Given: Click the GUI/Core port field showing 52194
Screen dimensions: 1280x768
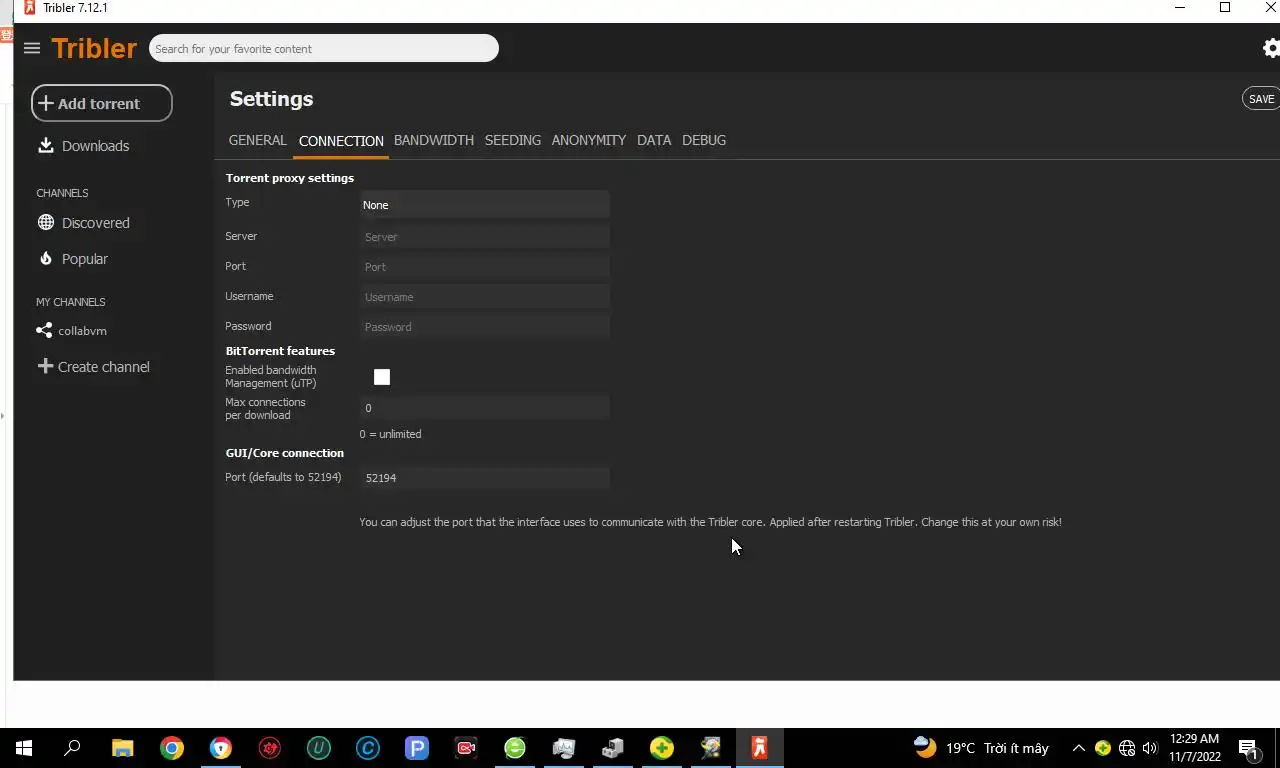Looking at the screenshot, I should pos(484,478).
